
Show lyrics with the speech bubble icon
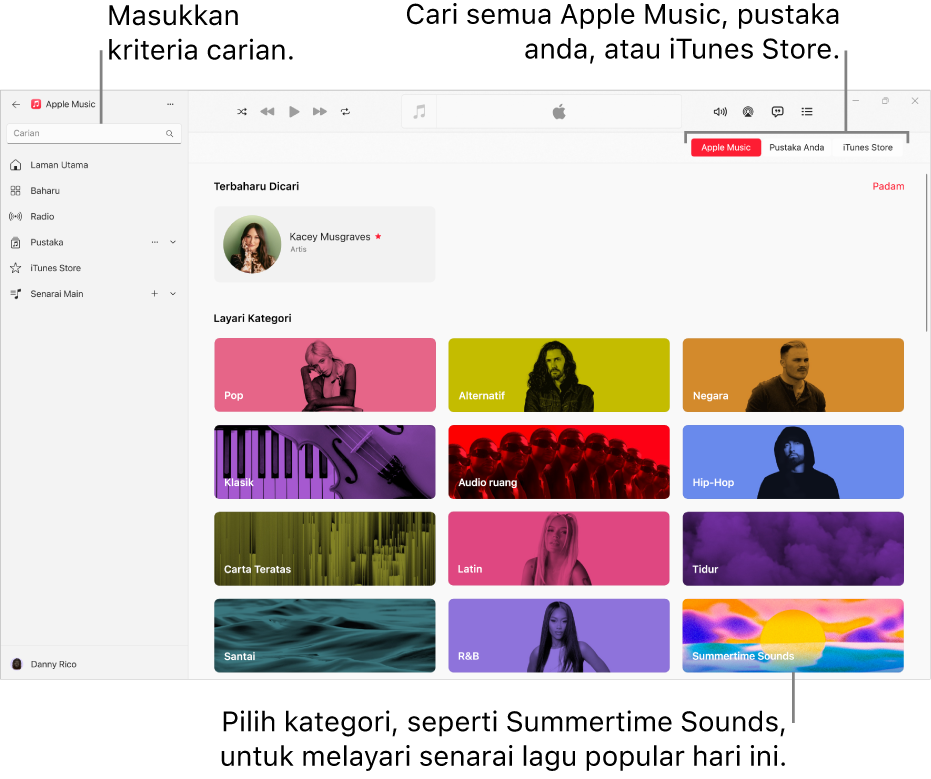(x=777, y=112)
